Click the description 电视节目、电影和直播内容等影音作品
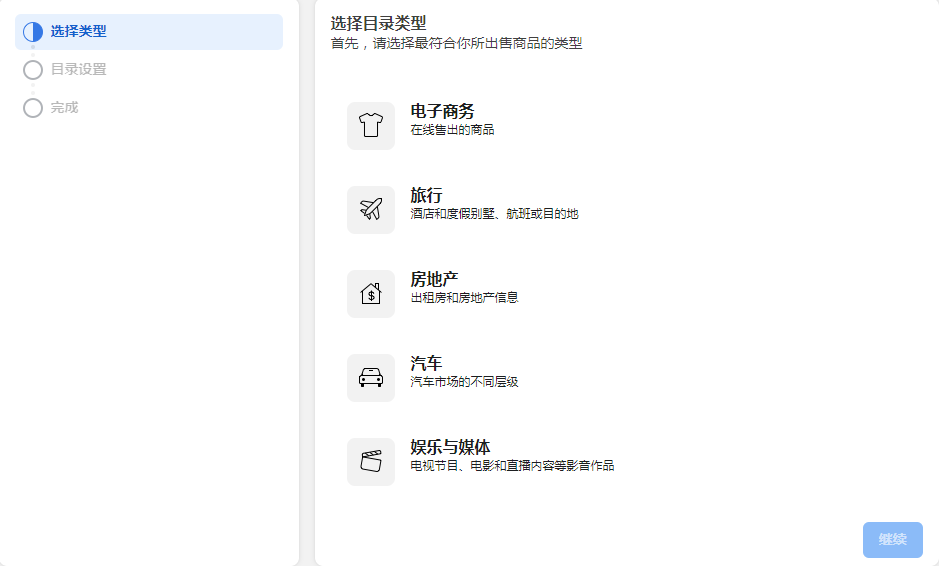 coord(512,466)
